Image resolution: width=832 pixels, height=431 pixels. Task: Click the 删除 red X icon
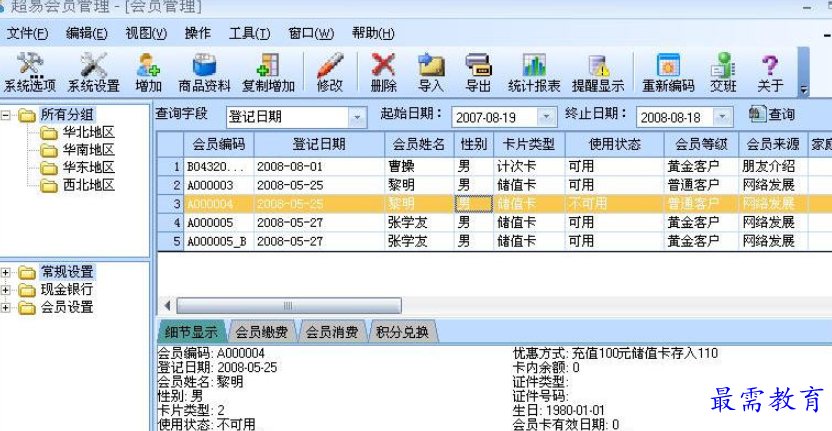click(383, 73)
